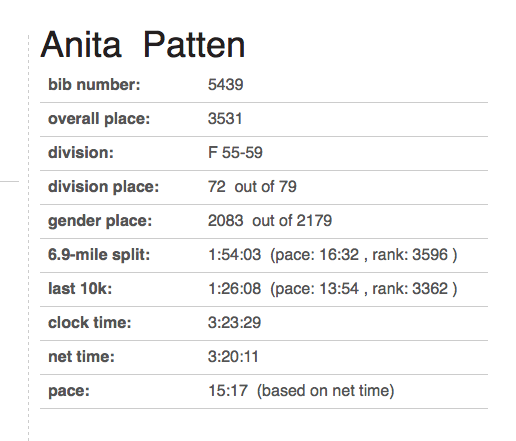Click the pace value 15:17
516x441 pixels.
(228, 391)
